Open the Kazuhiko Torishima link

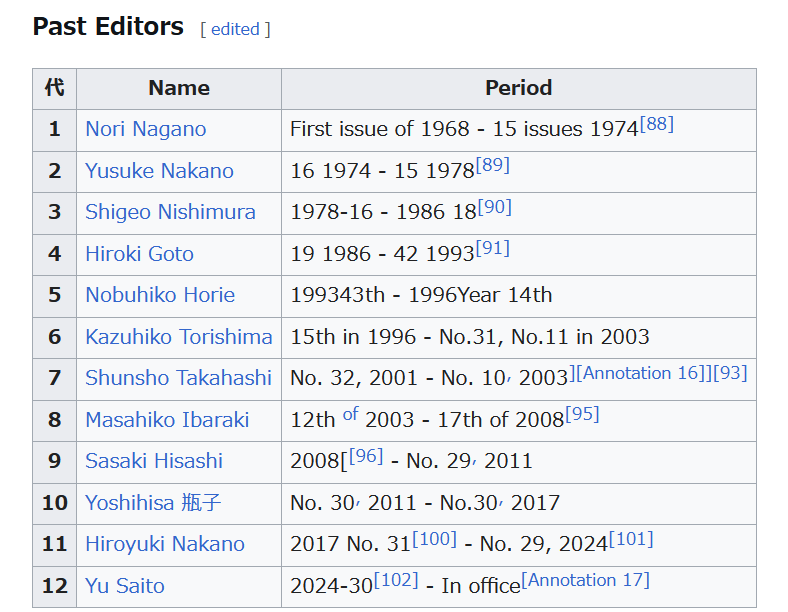click(178, 337)
